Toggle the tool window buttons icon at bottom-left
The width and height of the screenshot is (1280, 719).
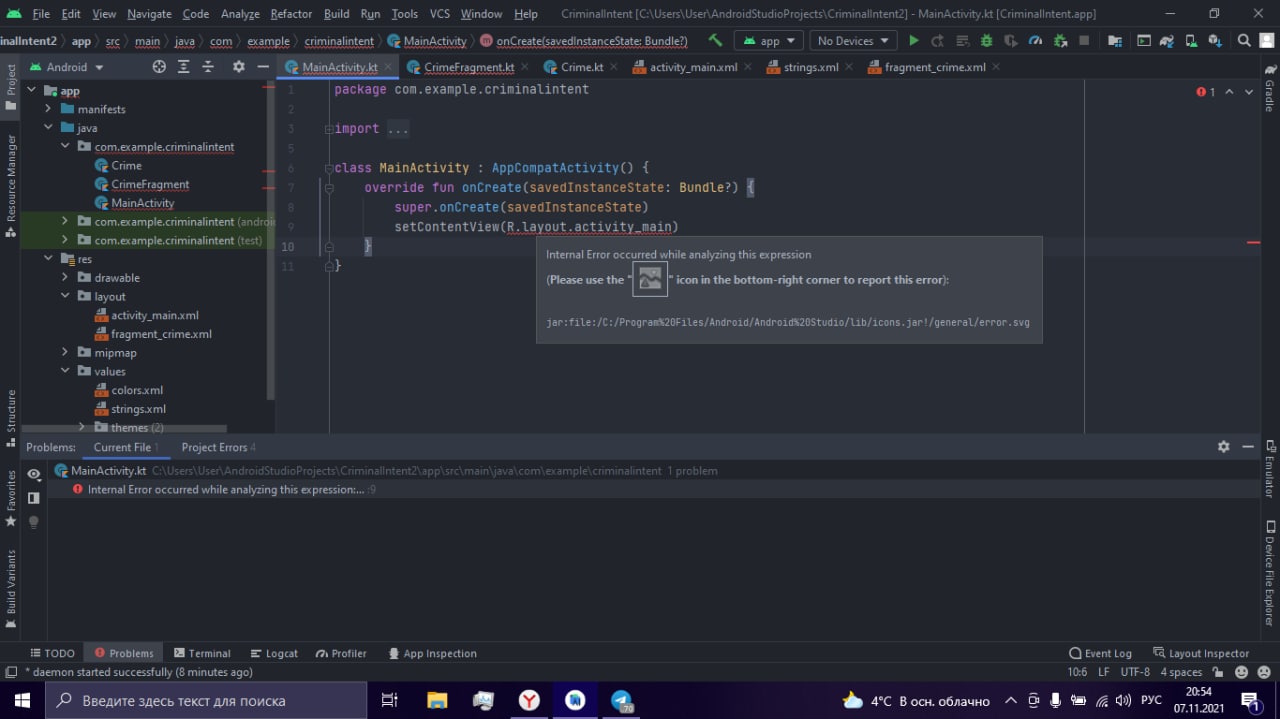click(x=11, y=673)
